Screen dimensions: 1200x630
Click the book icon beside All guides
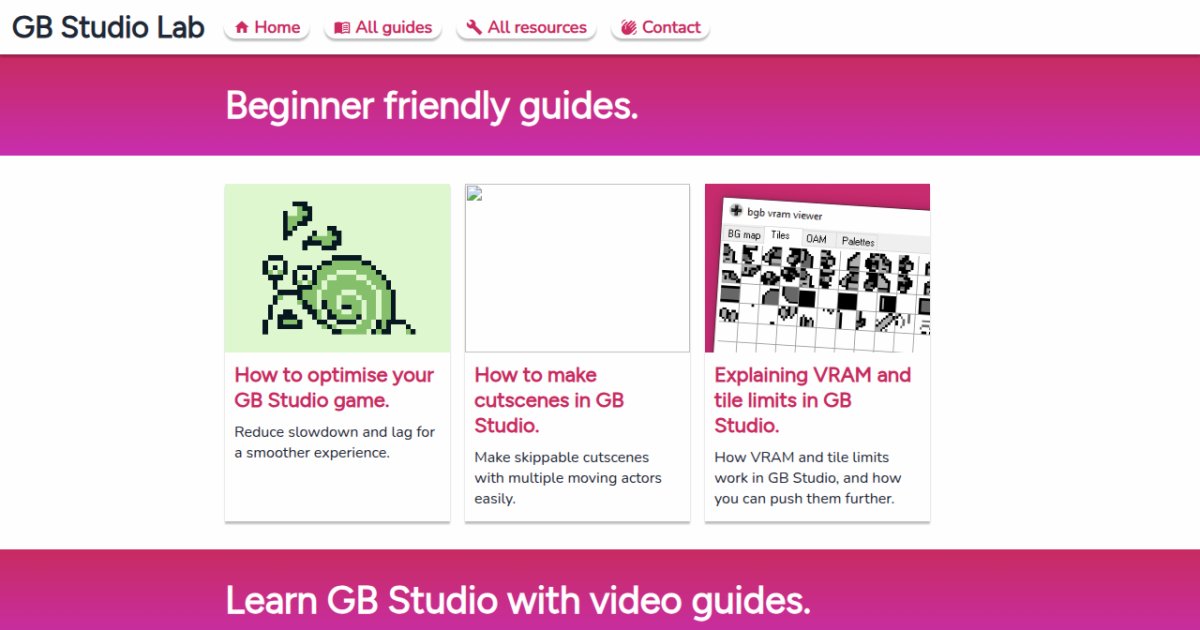342,28
